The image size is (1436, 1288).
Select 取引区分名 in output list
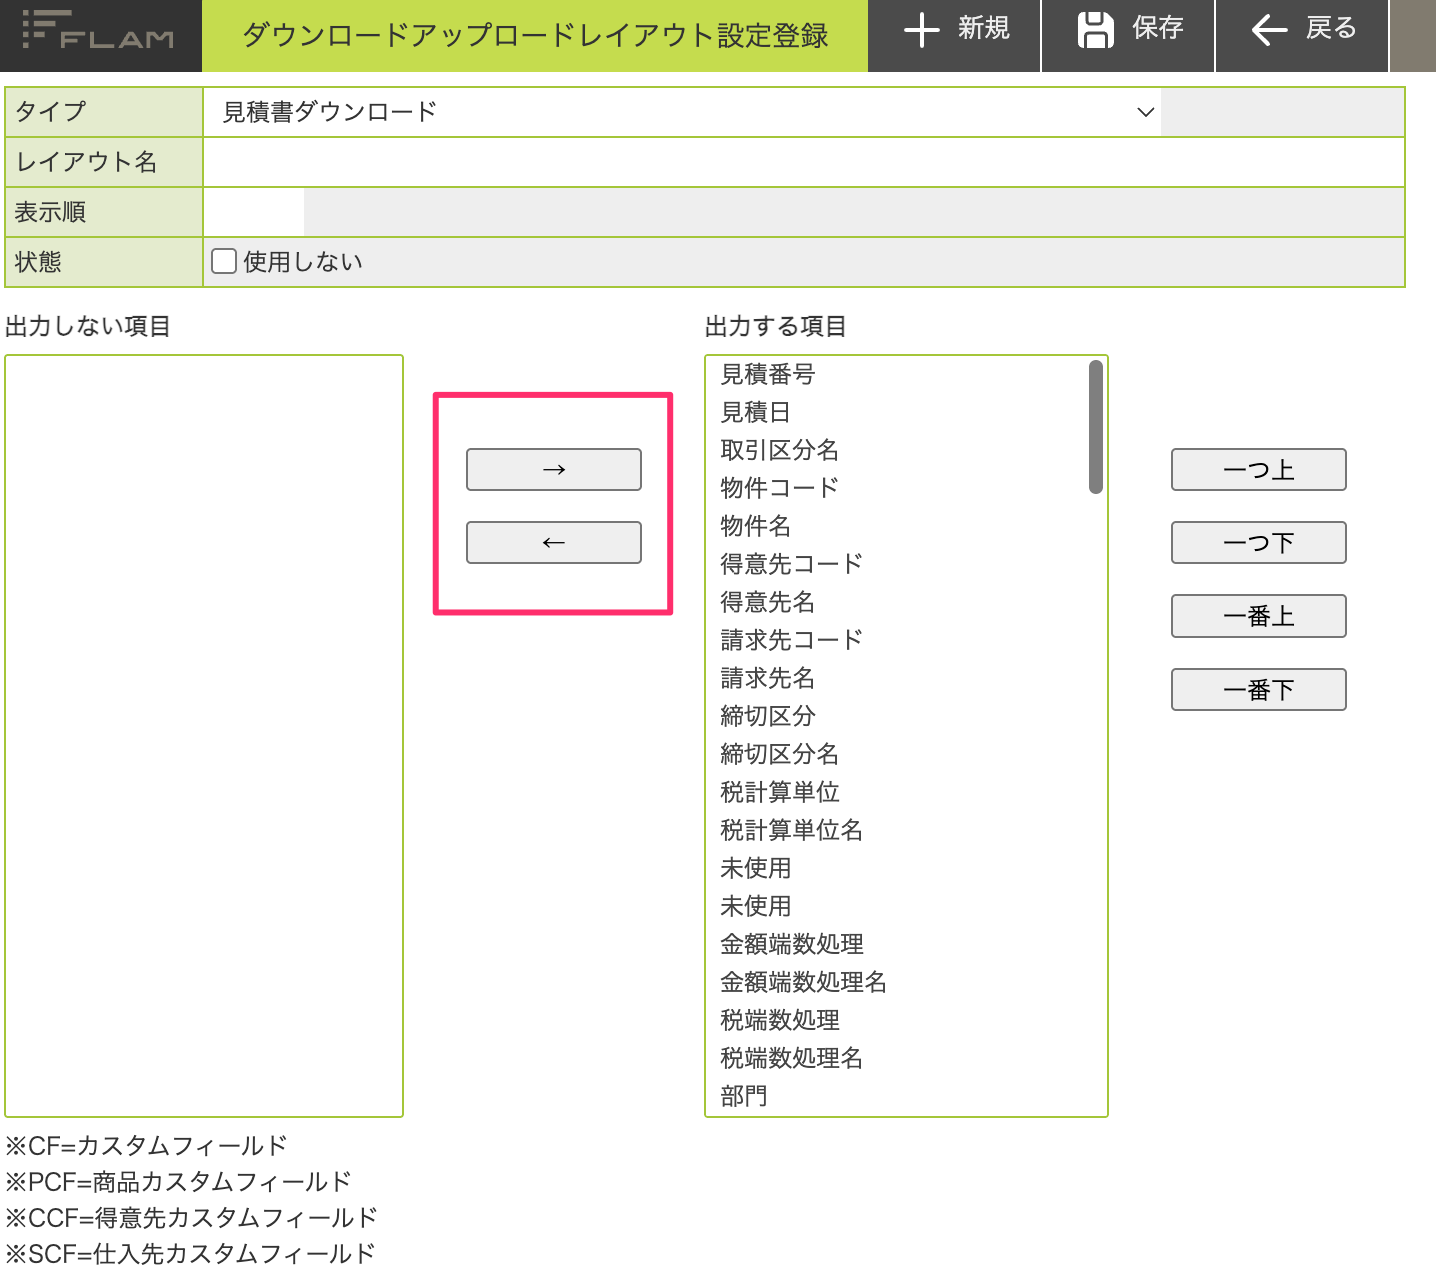[780, 450]
